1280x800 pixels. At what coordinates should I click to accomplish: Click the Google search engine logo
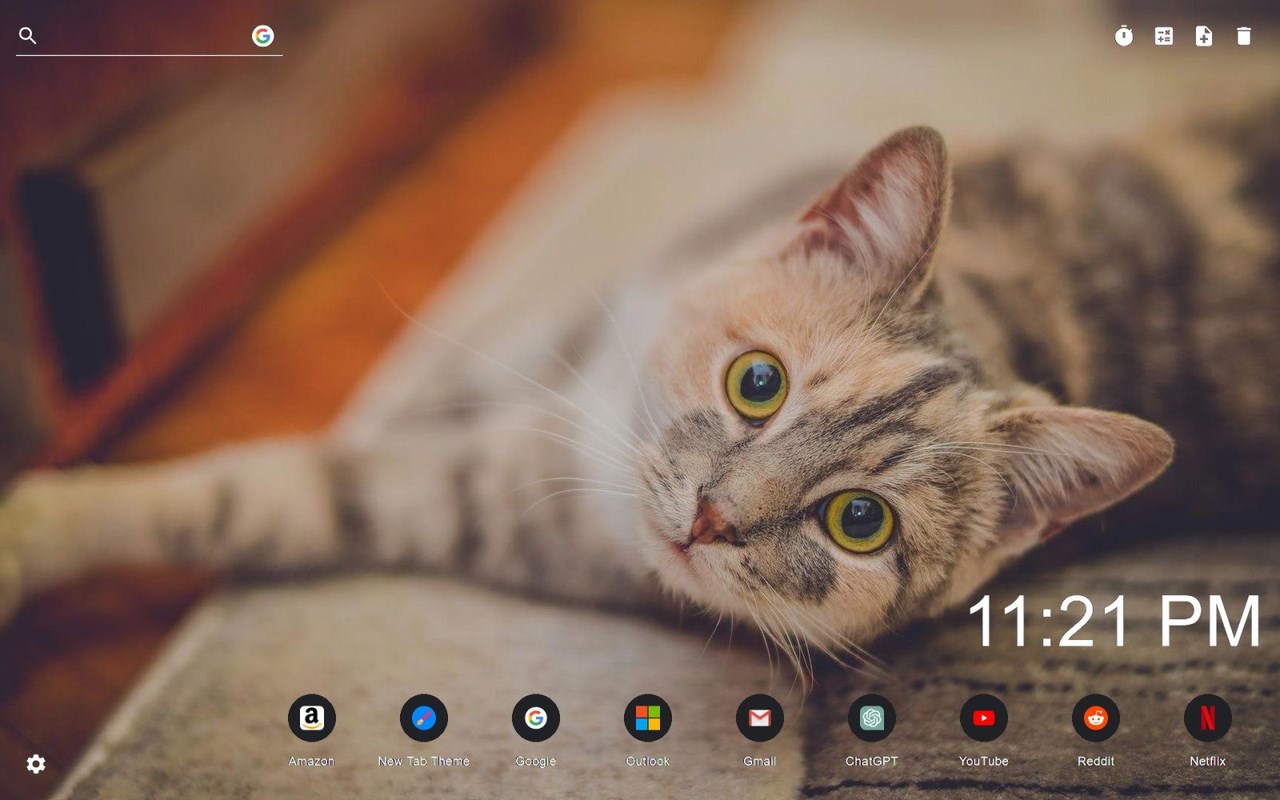(x=263, y=36)
